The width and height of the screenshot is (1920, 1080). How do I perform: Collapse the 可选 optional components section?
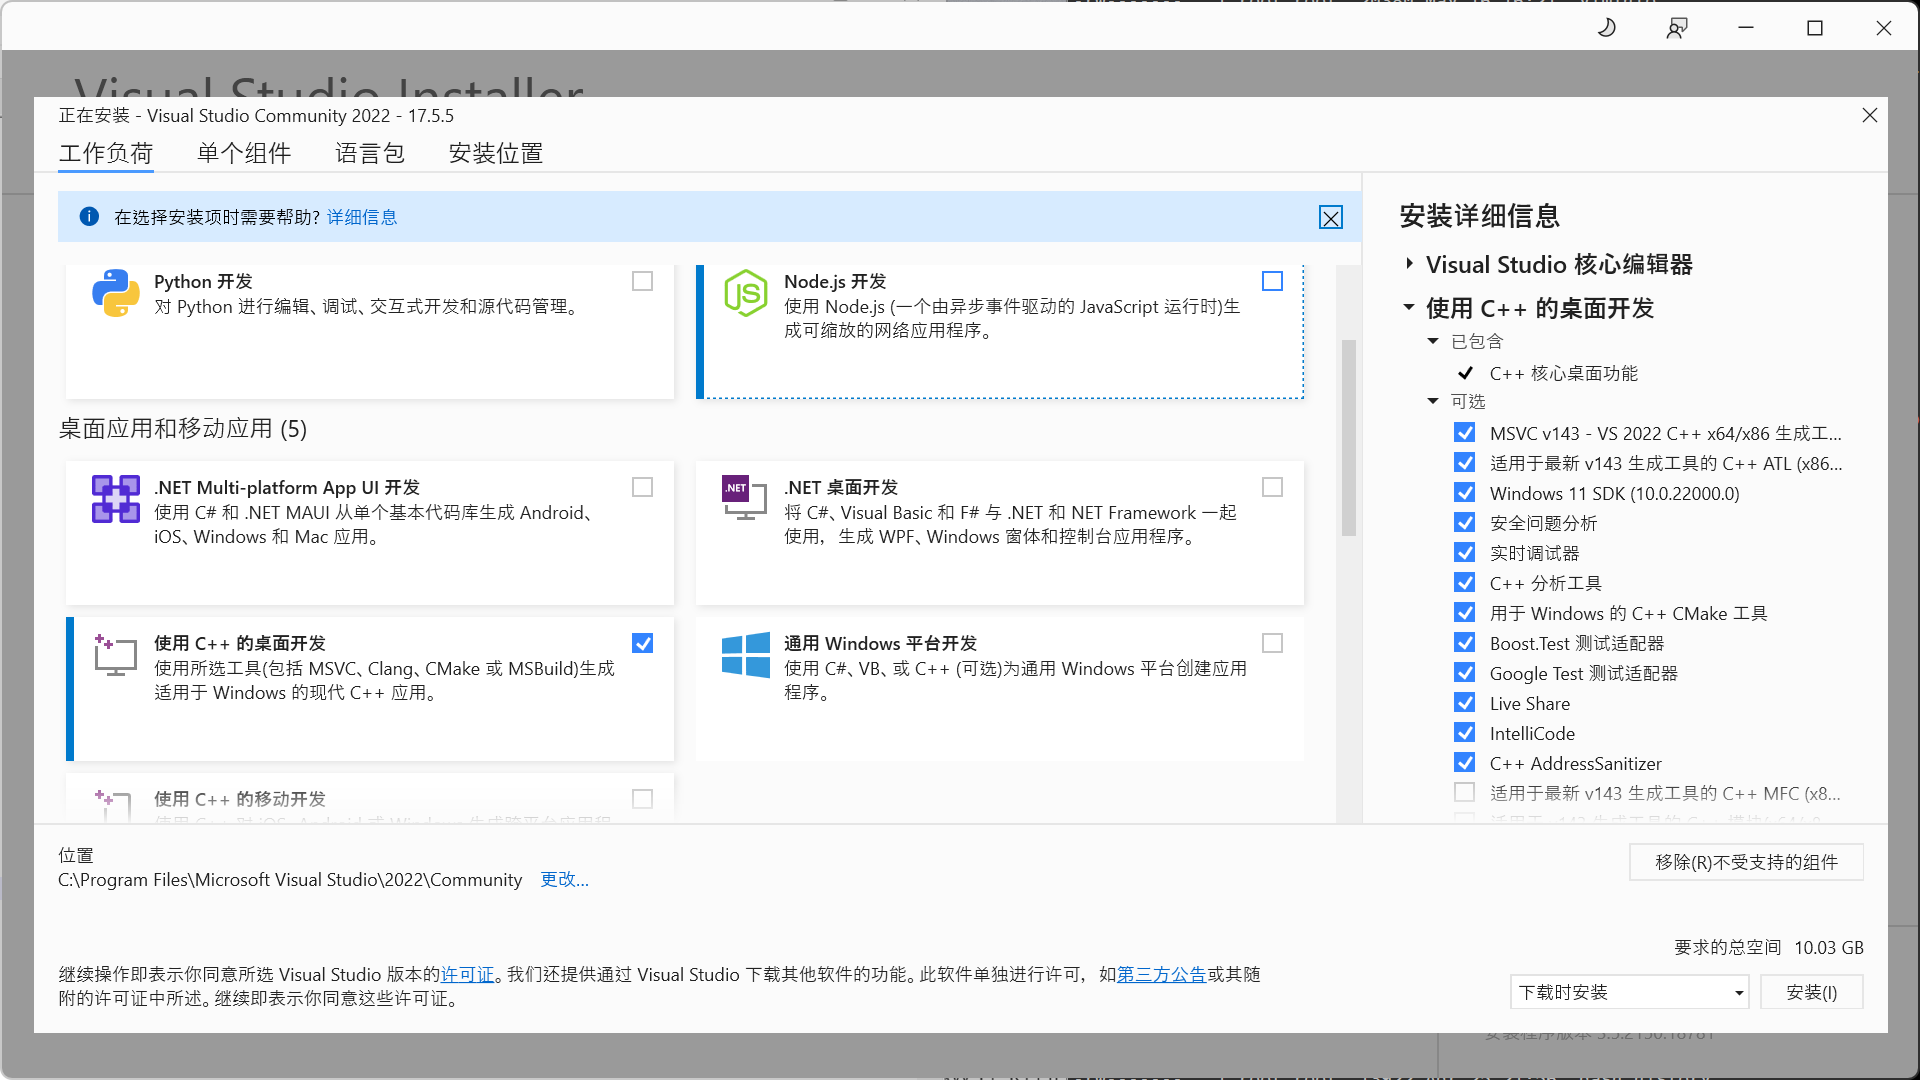pyautogui.click(x=1433, y=401)
